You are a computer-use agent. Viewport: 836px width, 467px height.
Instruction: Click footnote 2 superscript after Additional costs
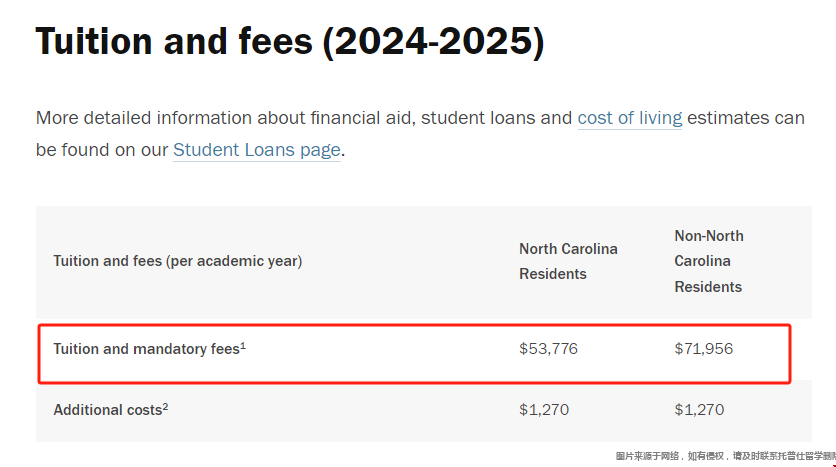[165, 407]
